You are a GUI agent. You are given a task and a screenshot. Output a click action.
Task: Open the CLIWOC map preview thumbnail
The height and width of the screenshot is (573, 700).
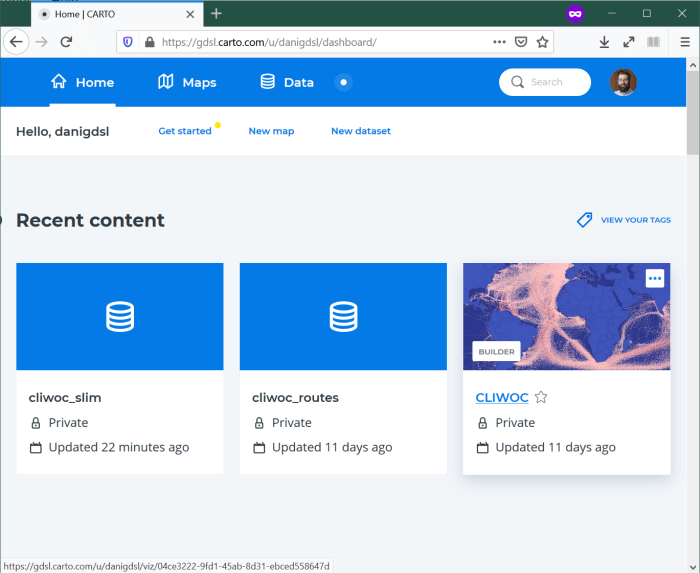(567, 316)
